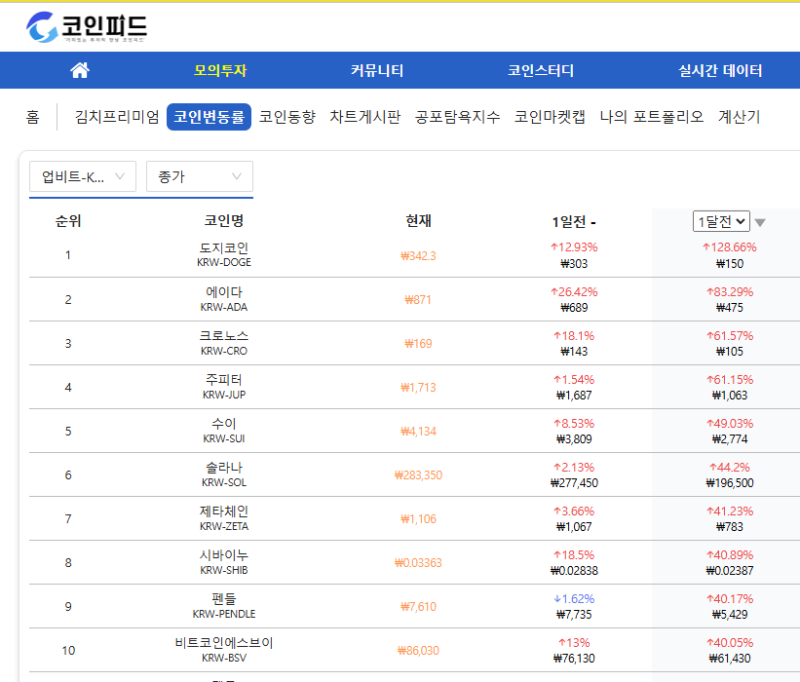Open the 차트게시판 tab
Image resolution: width=800 pixels, height=682 pixels.
(365, 117)
